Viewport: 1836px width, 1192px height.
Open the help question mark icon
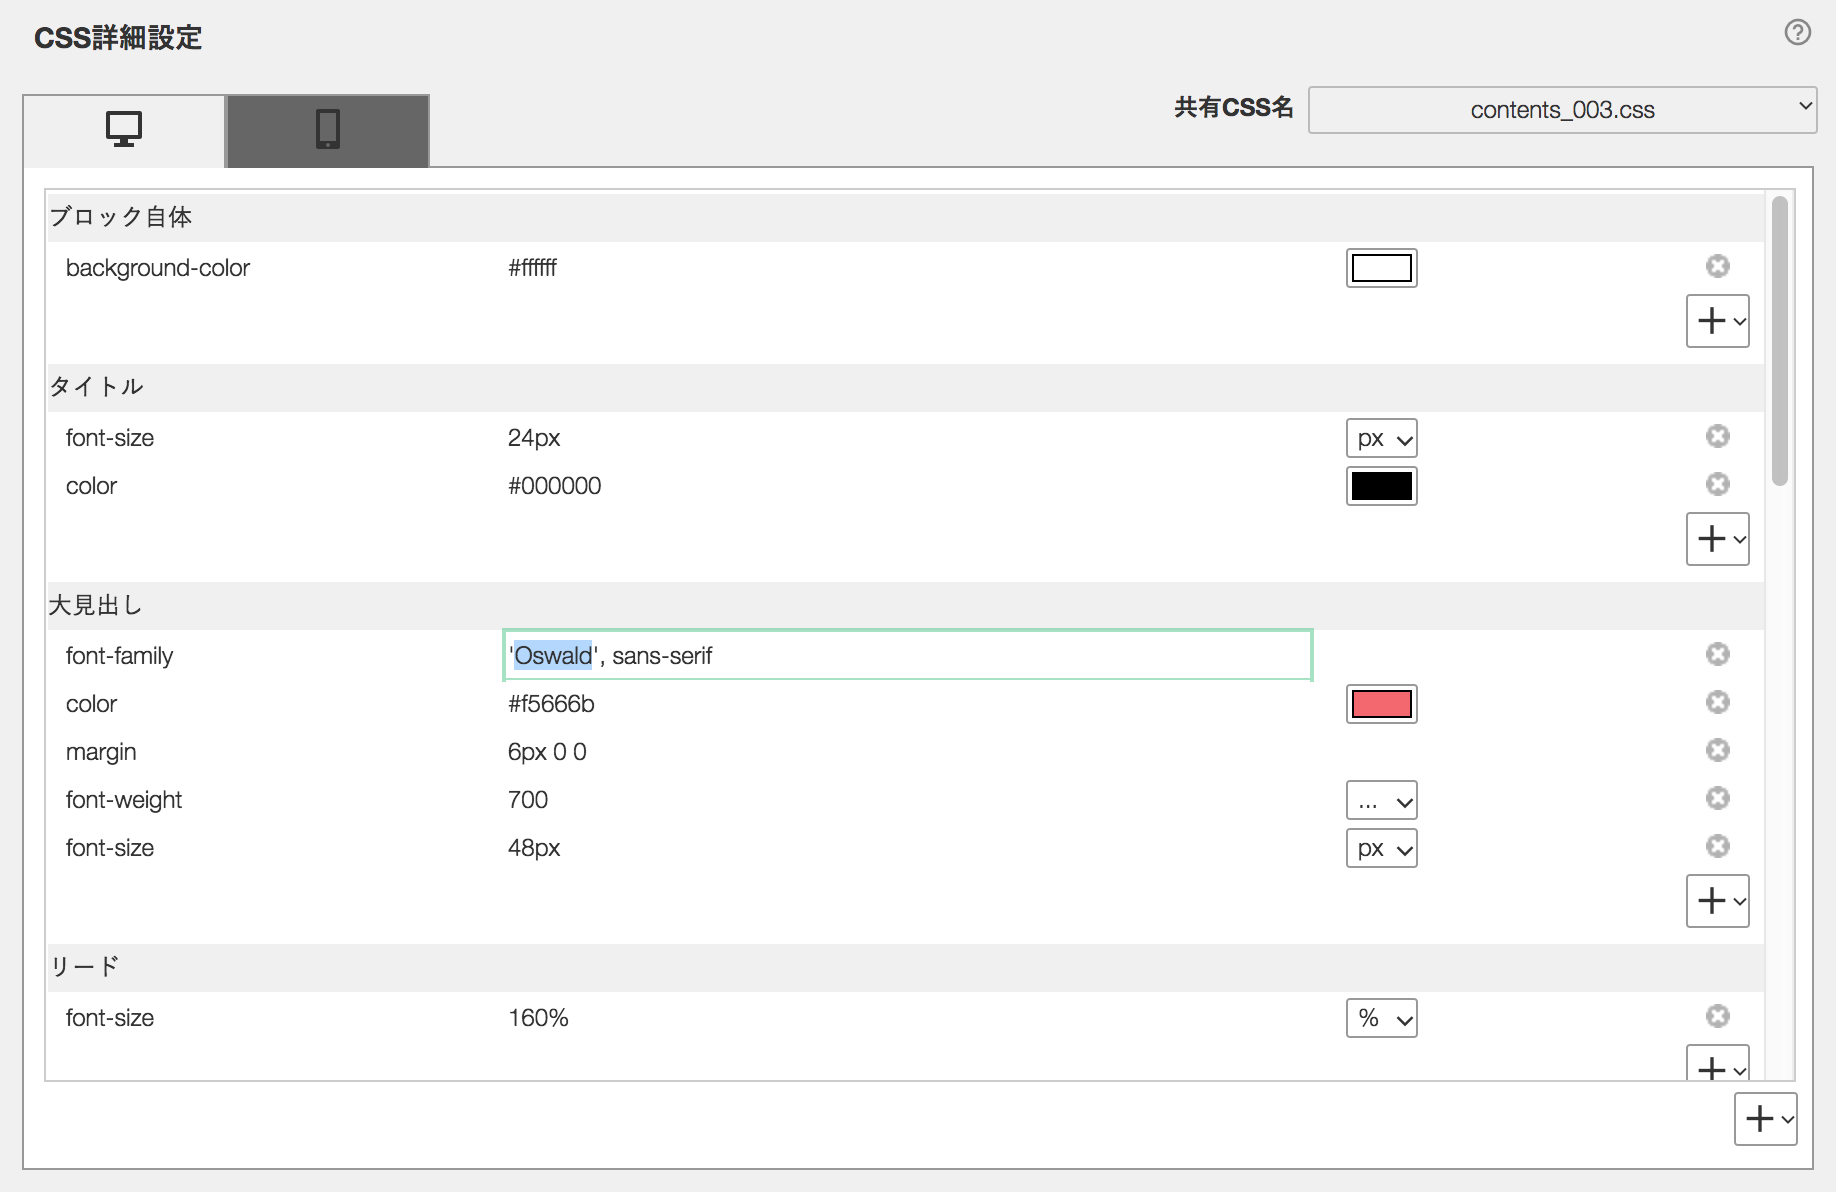[x=1797, y=33]
